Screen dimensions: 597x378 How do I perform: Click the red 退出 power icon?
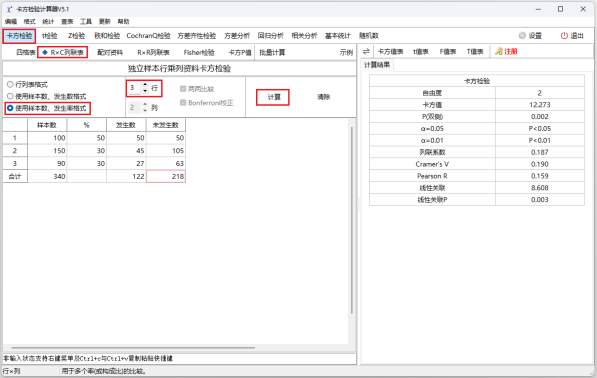coord(564,36)
